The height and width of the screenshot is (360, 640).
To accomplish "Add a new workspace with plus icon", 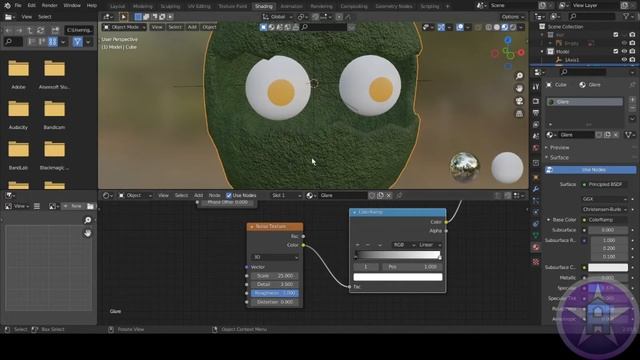I will click(x=447, y=7).
